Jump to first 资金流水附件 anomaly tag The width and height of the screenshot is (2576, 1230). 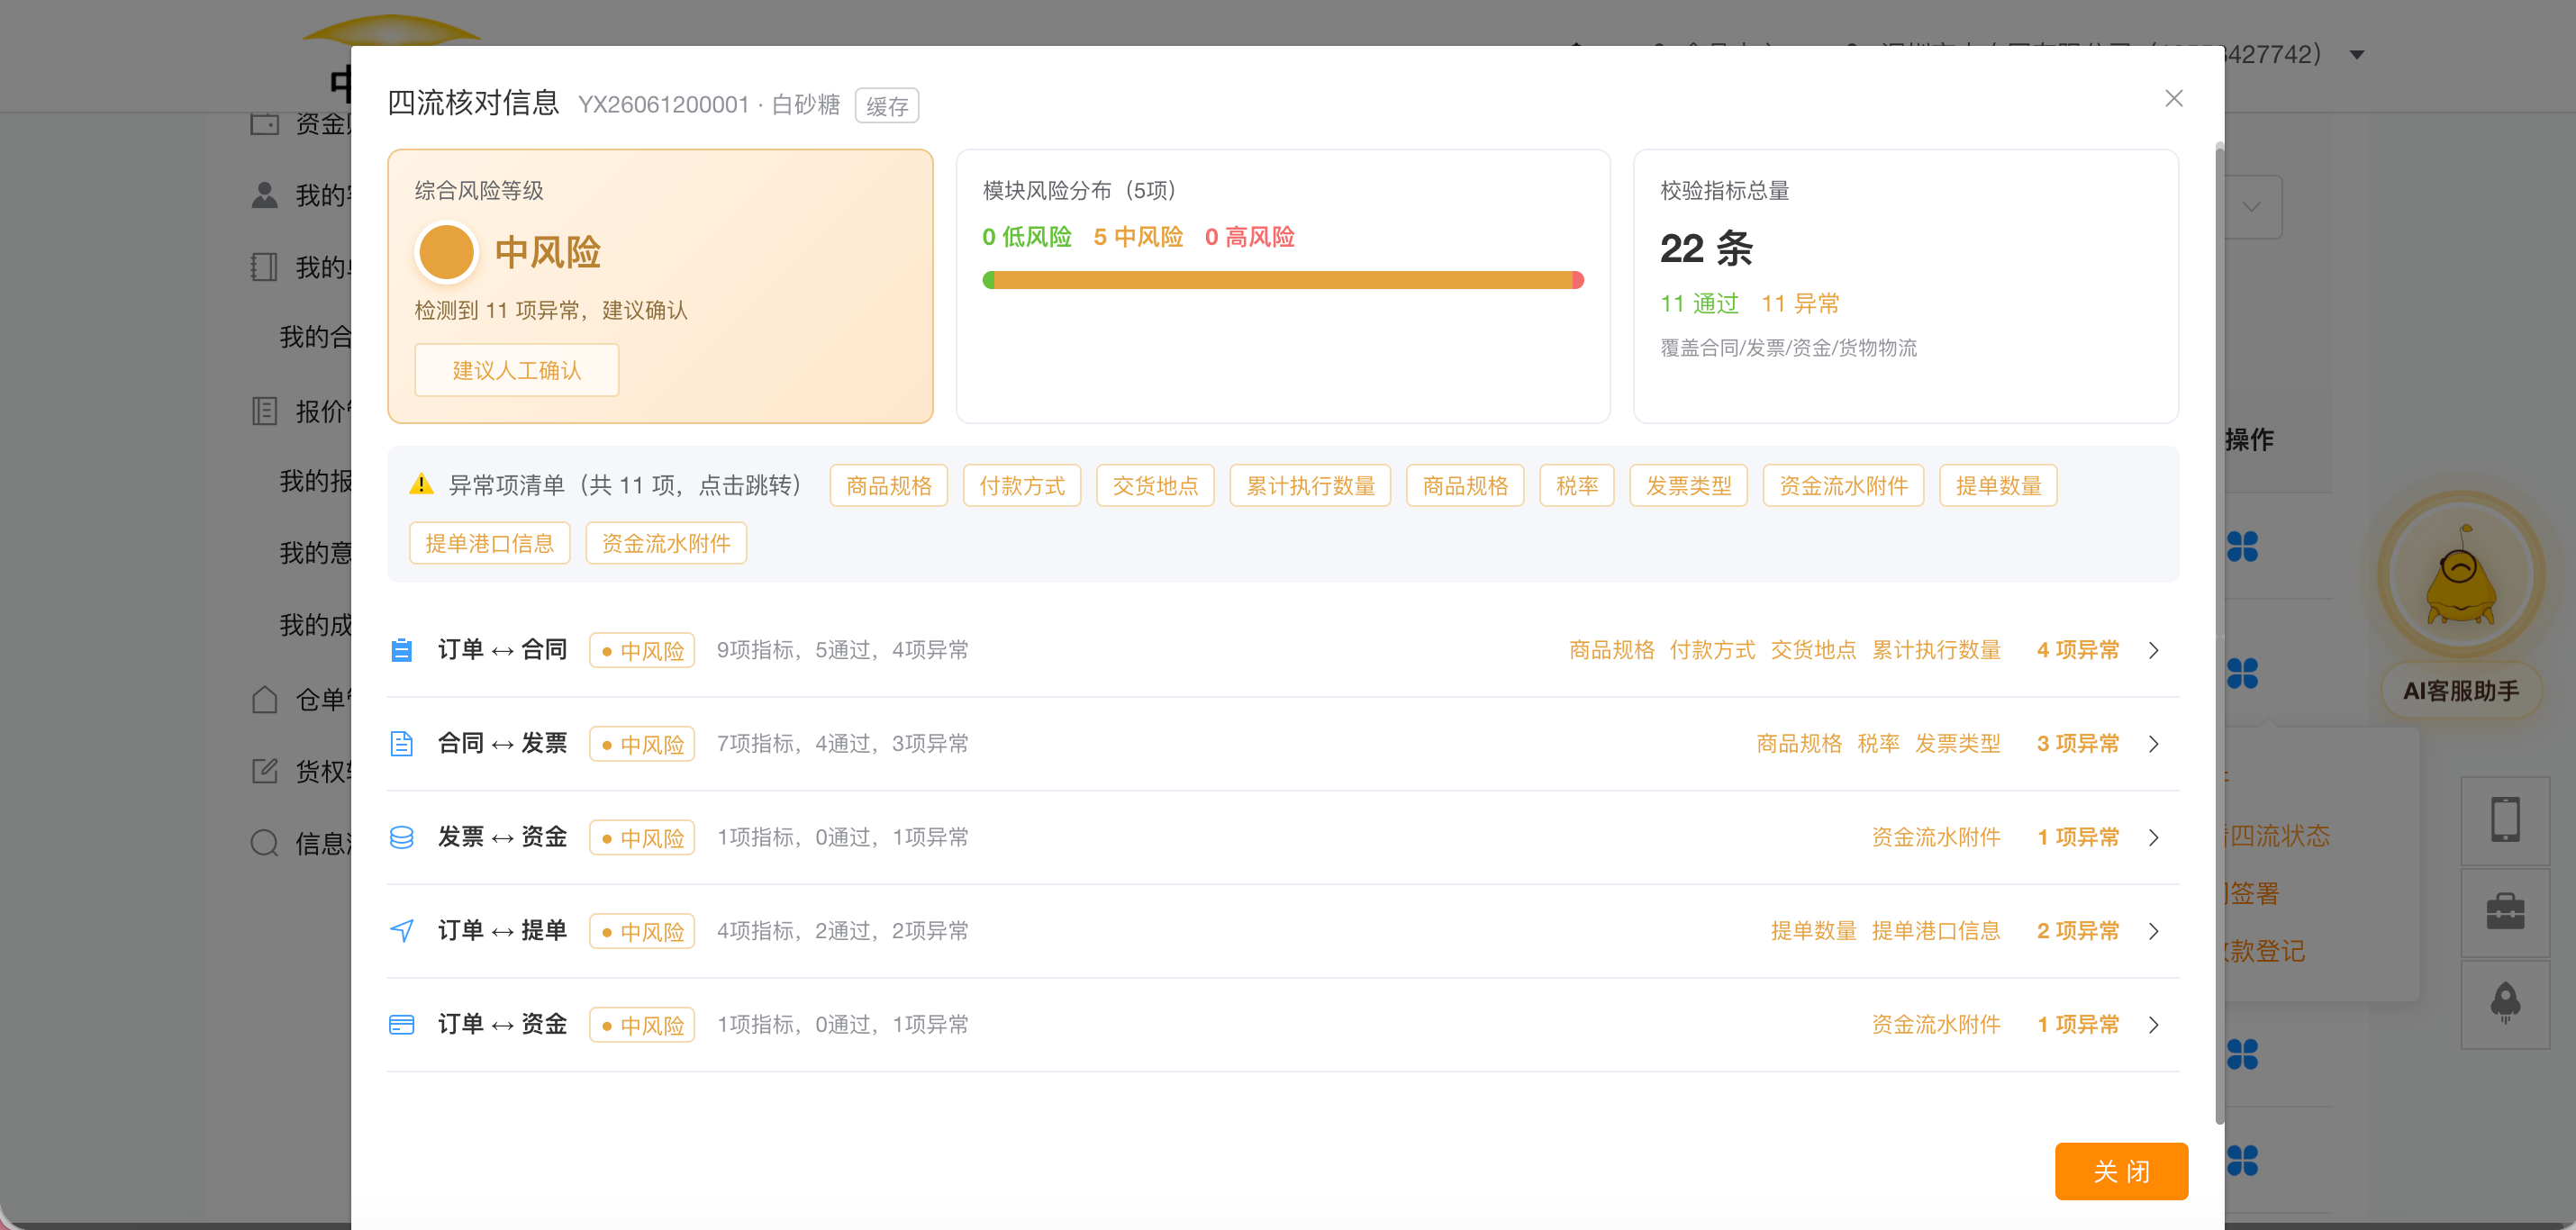point(1843,486)
